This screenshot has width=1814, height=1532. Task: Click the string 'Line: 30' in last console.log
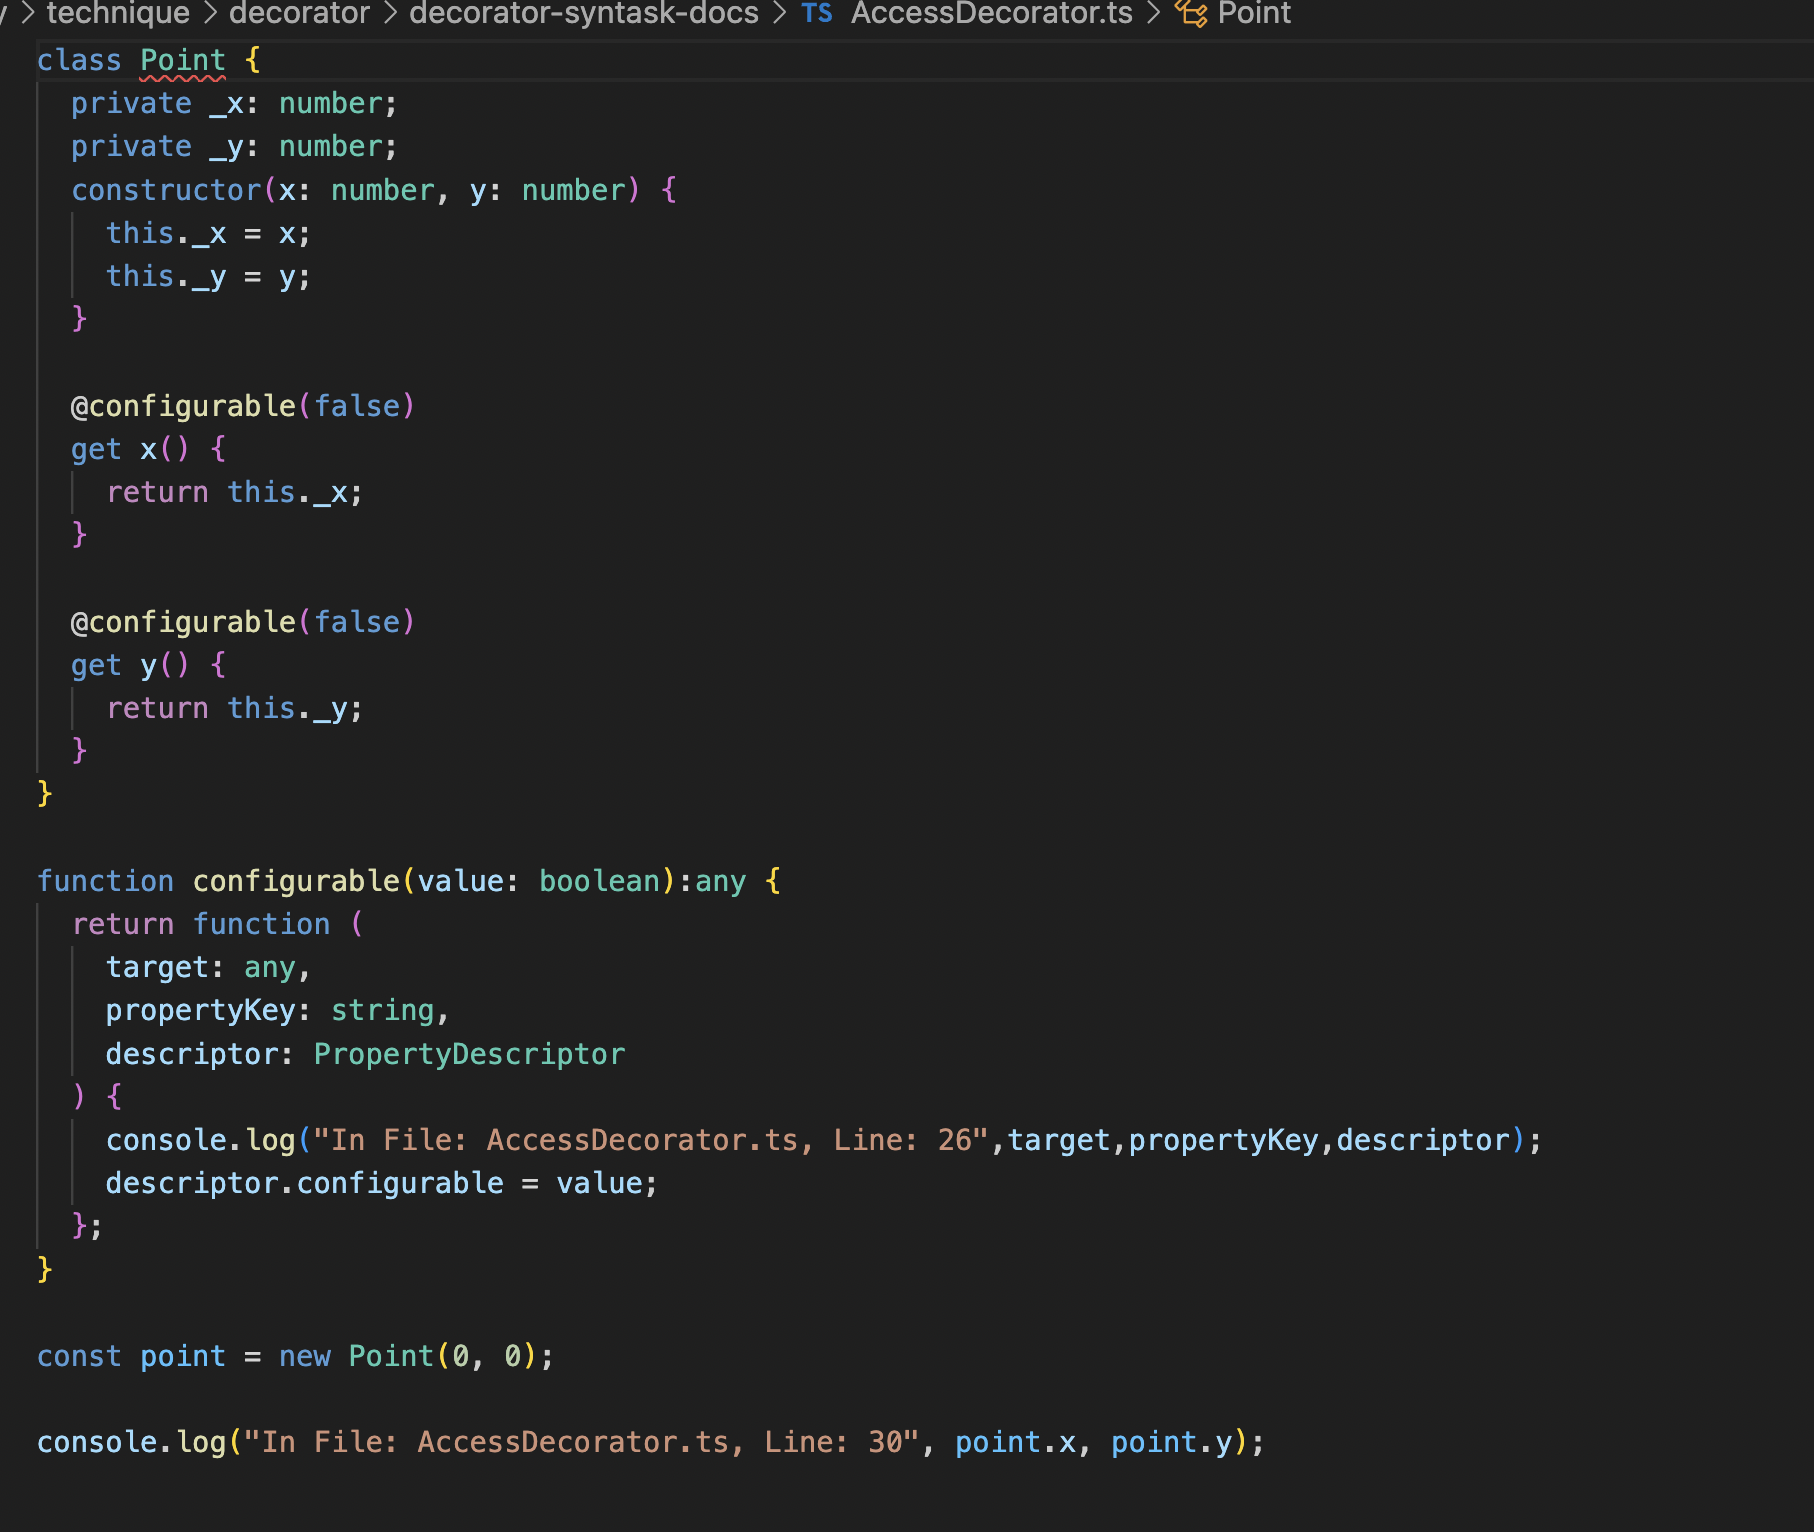(x=833, y=1442)
